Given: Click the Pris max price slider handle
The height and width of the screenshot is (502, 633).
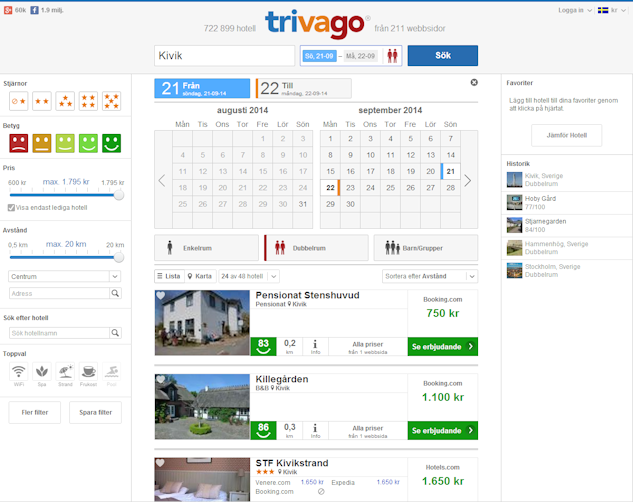Looking at the screenshot, I should pyautogui.click(x=119, y=195).
